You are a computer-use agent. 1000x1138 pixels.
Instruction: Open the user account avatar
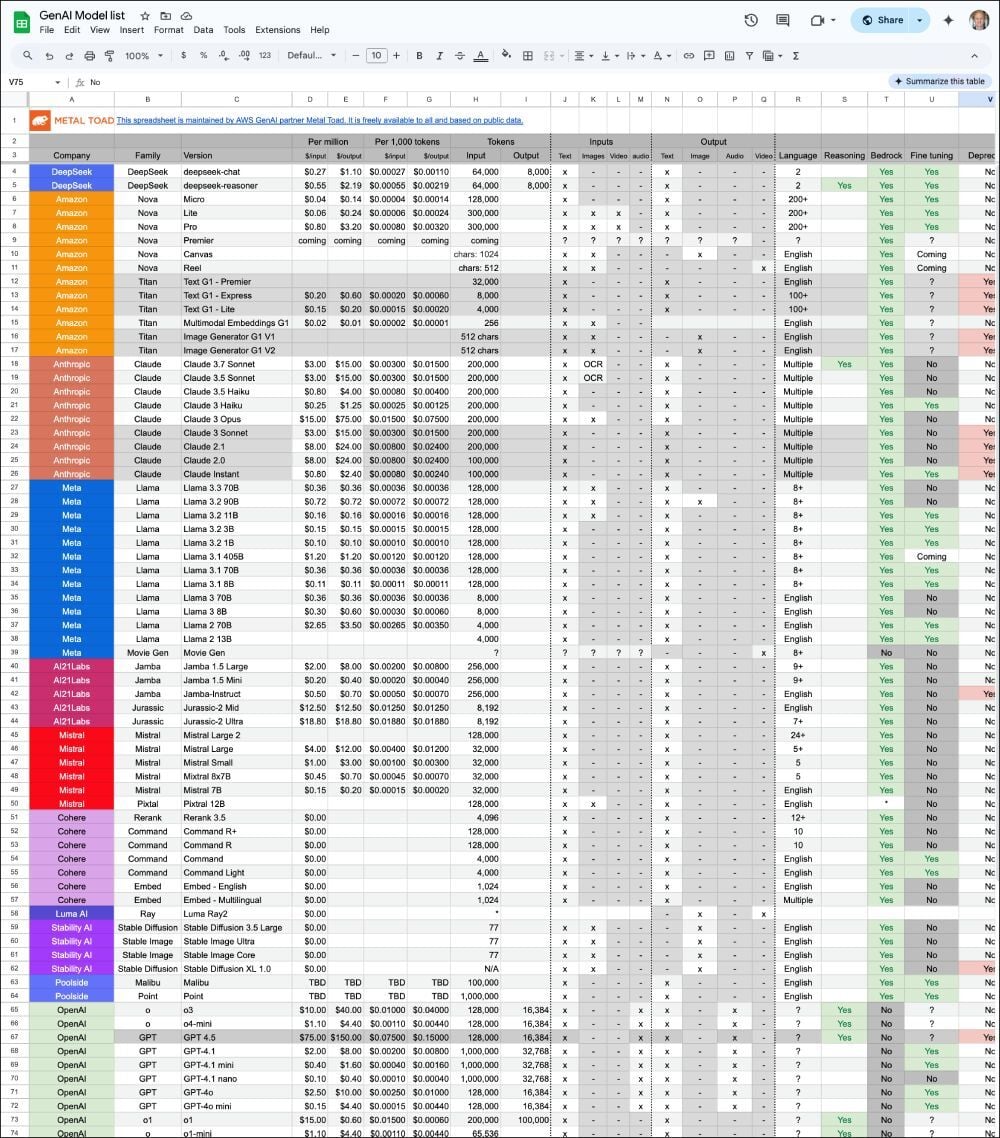tap(980, 20)
